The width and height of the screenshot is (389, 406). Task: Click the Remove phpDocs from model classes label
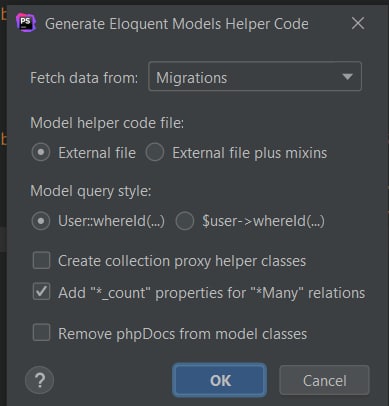[183, 334]
